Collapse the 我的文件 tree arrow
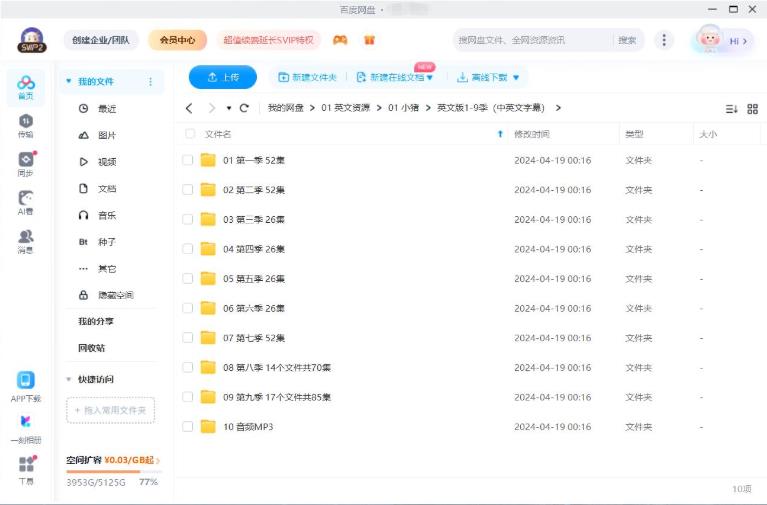Image resolution: width=767 pixels, height=505 pixels. [x=68, y=81]
